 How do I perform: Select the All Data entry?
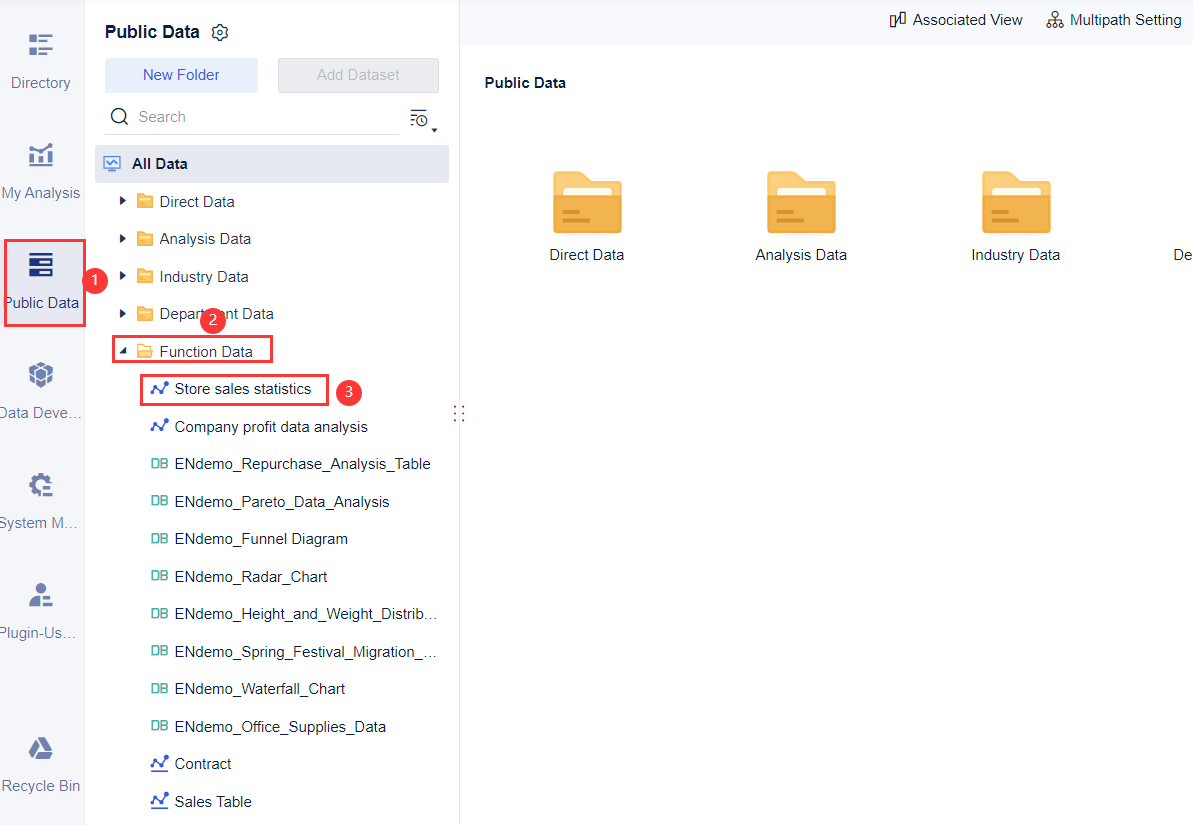[x=160, y=163]
